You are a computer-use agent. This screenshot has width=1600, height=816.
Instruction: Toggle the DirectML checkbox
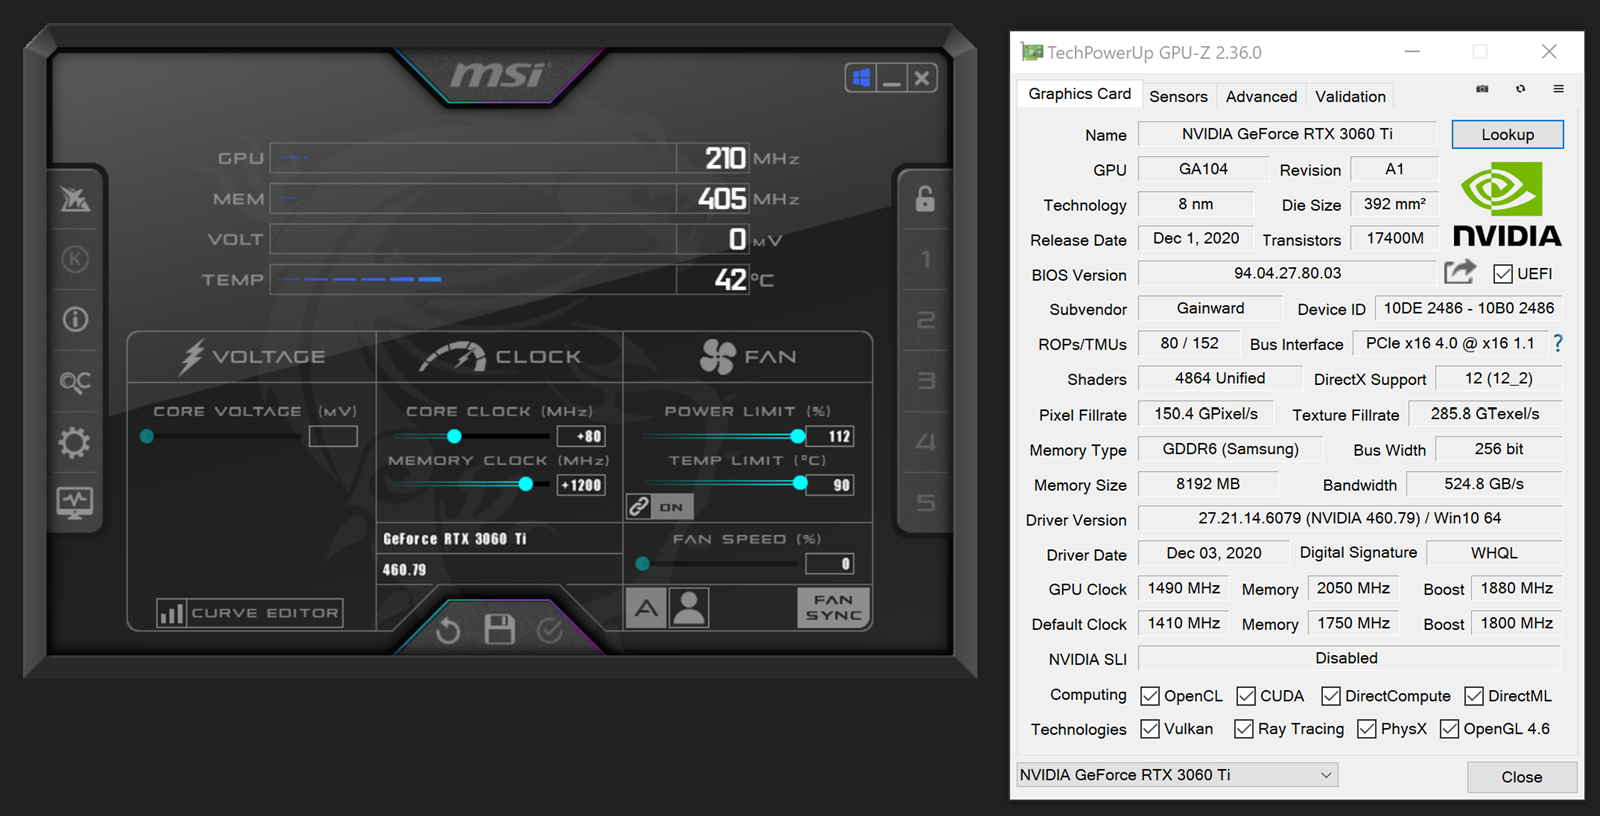[x=1474, y=696]
